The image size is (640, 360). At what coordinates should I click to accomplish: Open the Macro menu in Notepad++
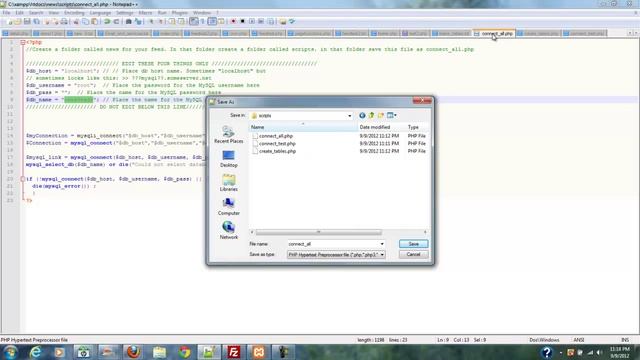[145, 13]
